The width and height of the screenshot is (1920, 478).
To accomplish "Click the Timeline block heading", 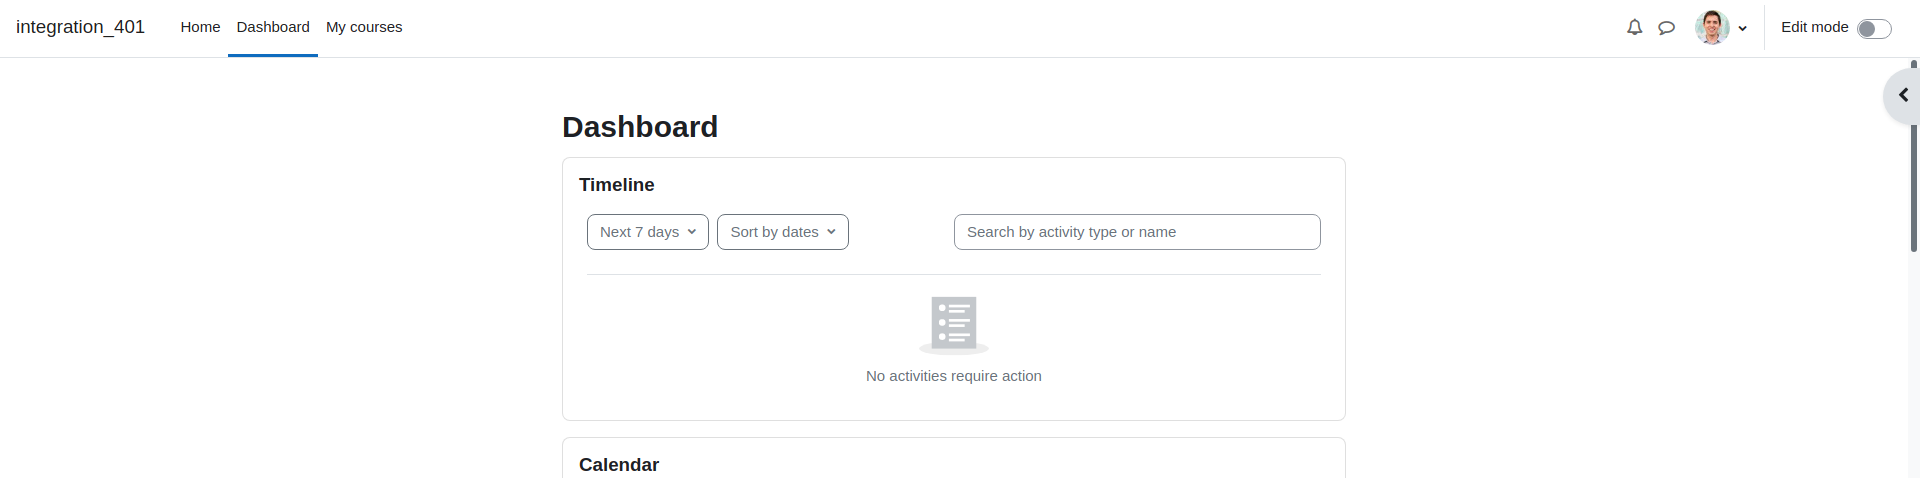I will click(617, 185).
